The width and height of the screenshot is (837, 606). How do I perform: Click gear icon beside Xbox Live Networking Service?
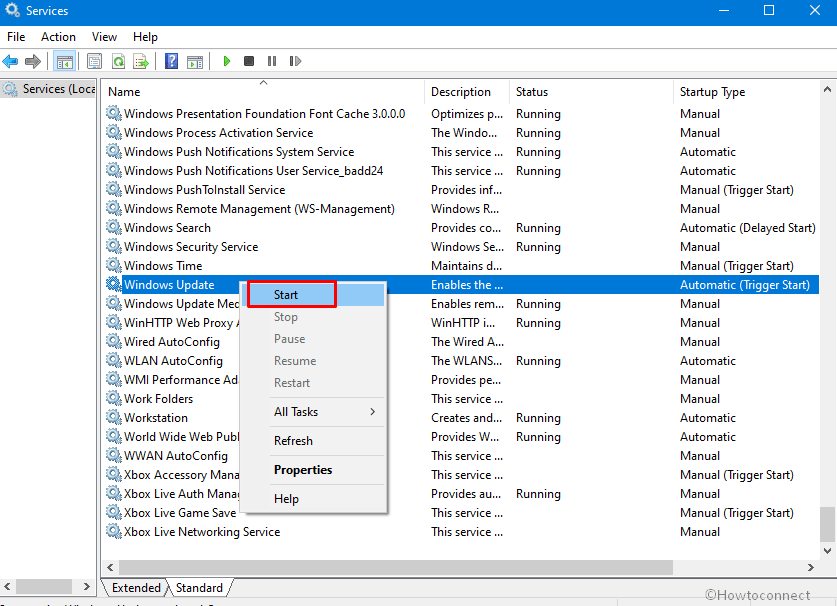pos(113,531)
